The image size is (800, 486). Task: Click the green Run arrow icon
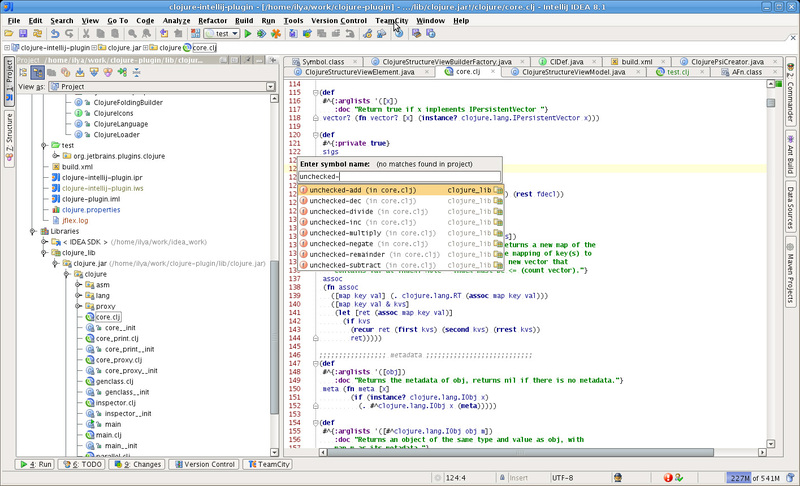248,34
